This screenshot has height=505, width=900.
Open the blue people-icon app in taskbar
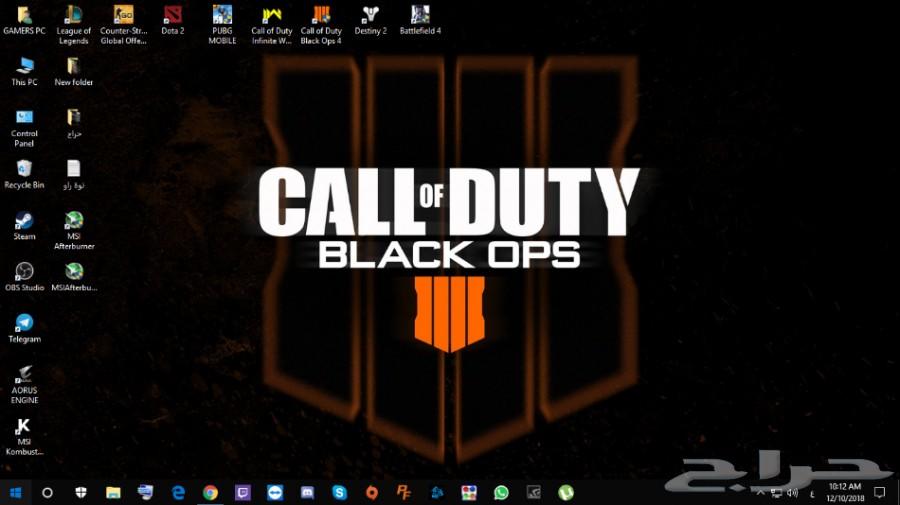437,492
